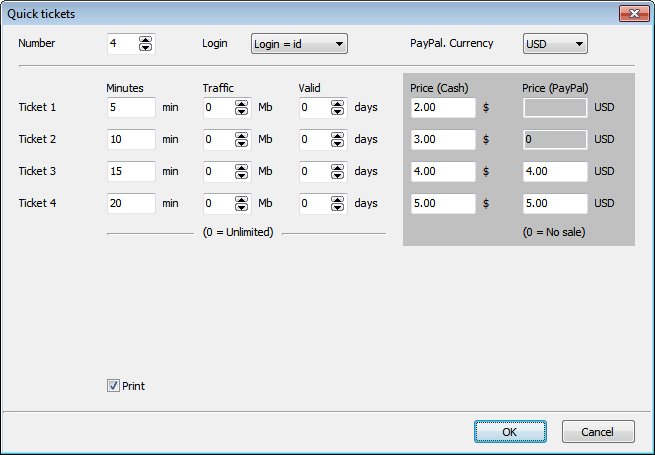Click Ticket 4 Minutes input field

click(x=131, y=204)
